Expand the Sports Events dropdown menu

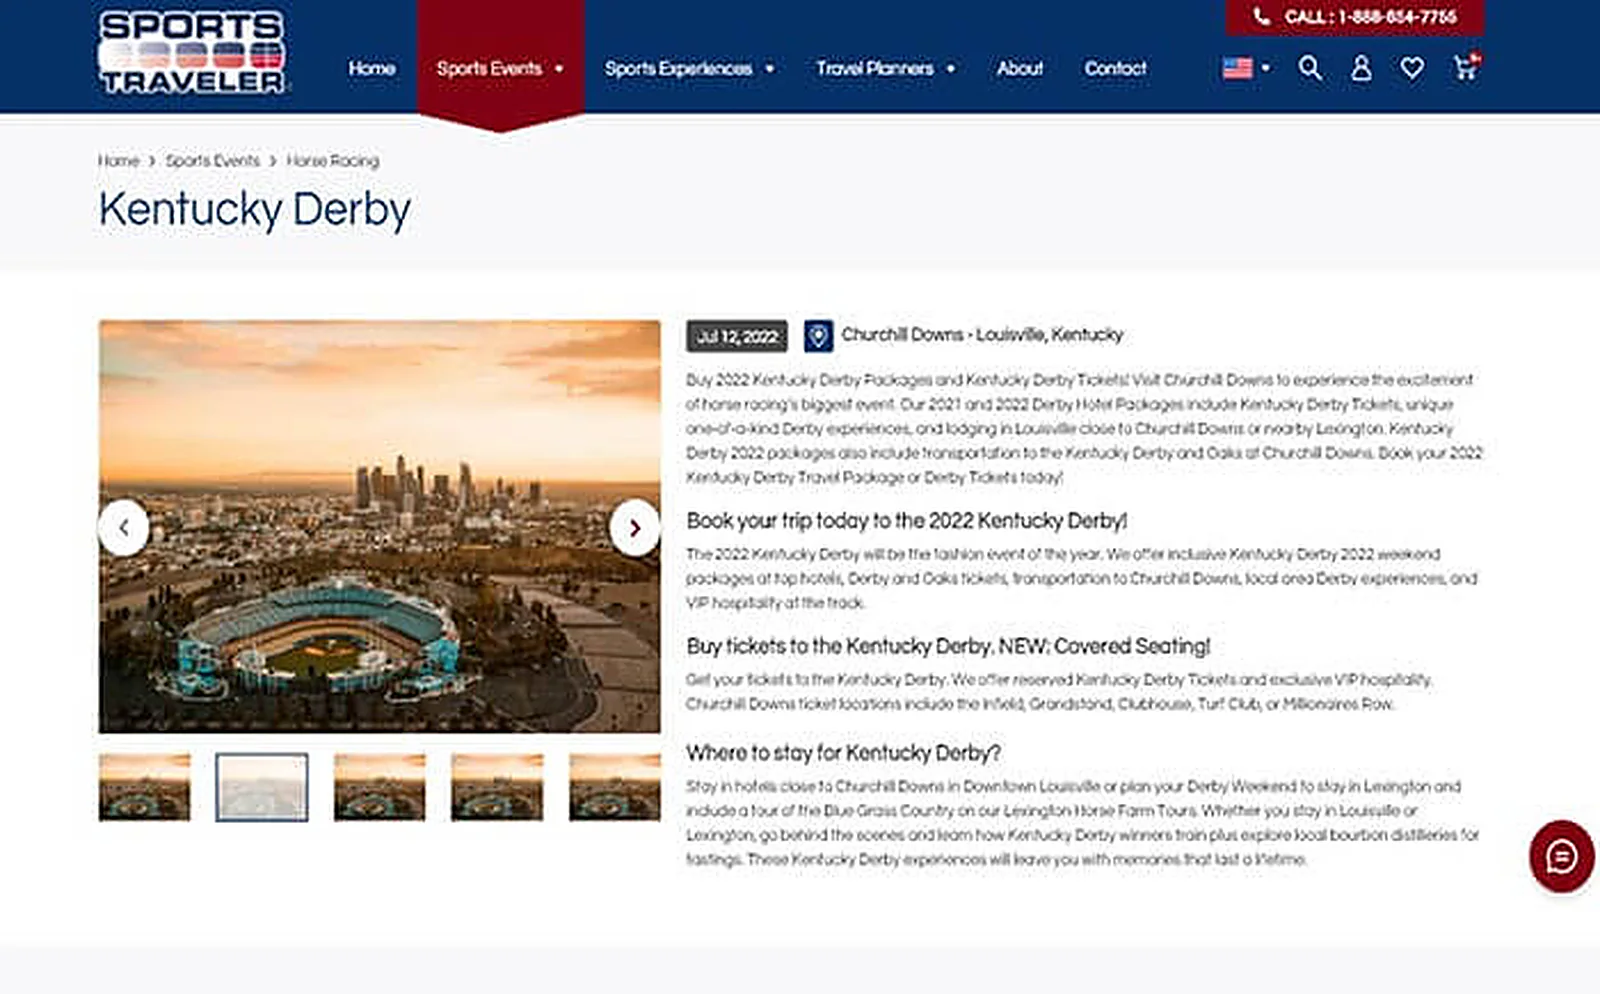tap(500, 68)
